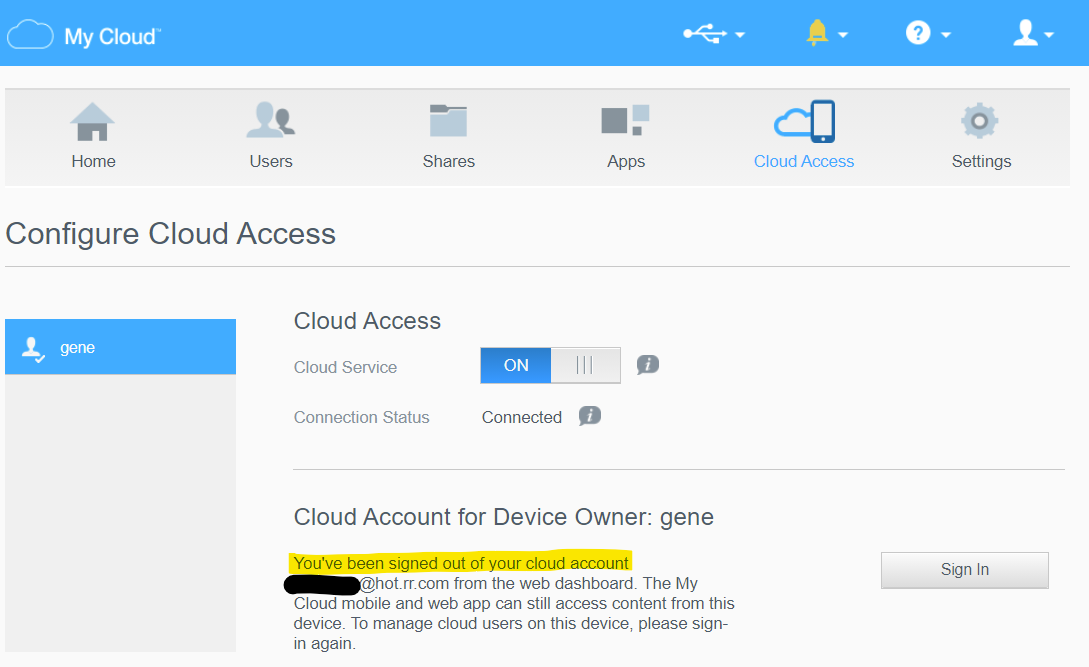Go to the Home tab
The width and height of the screenshot is (1089, 667).
pyautogui.click(x=93, y=137)
